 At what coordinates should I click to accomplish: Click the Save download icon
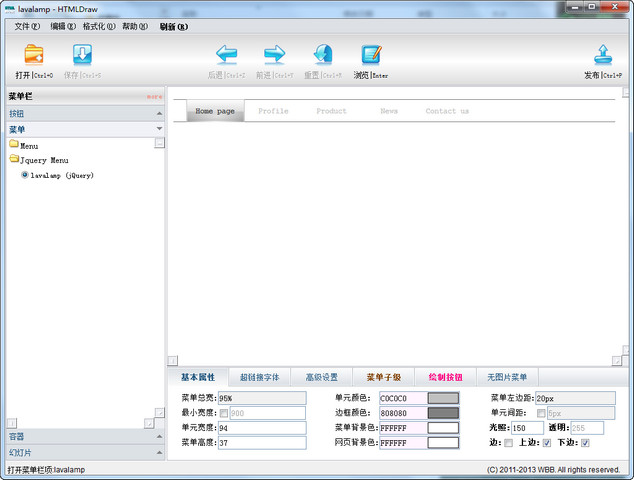[82, 55]
